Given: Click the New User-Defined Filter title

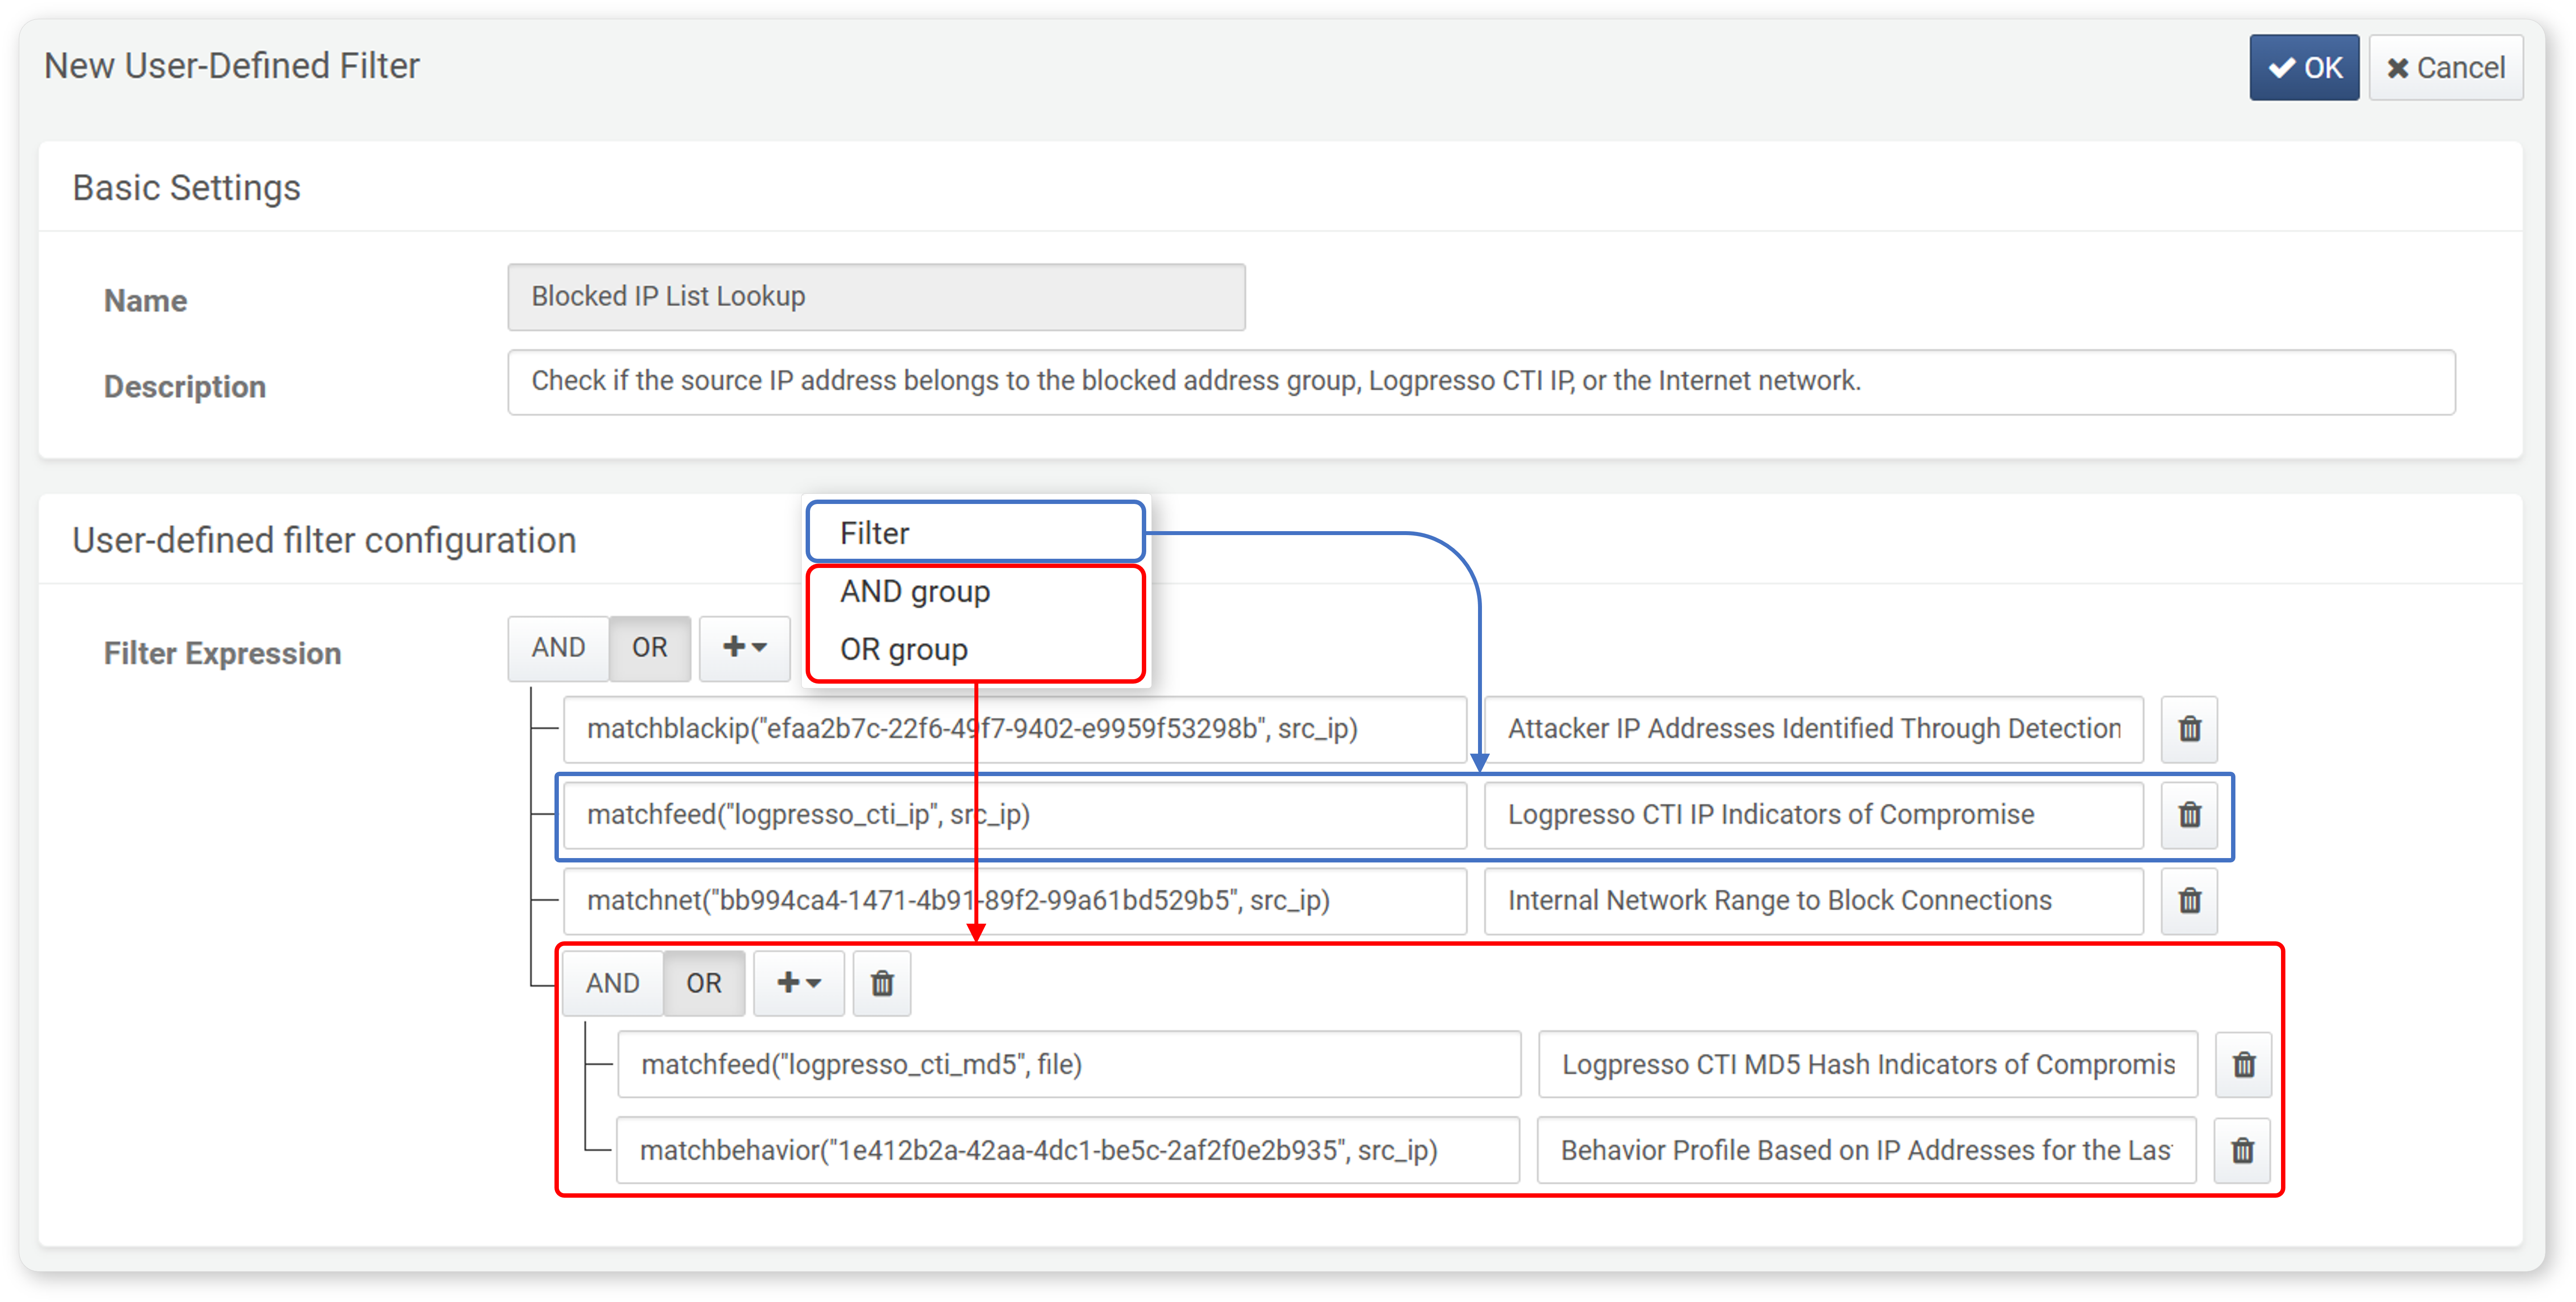Looking at the screenshot, I should coord(231,66).
